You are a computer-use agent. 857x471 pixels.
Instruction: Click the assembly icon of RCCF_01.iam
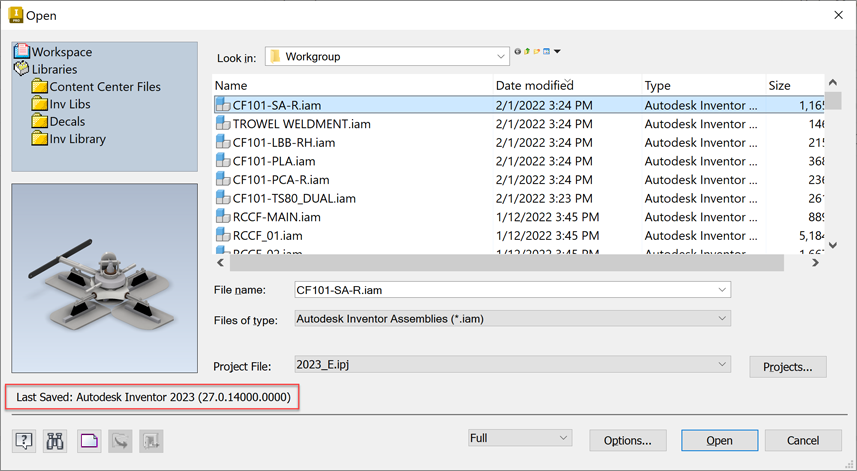coord(223,235)
